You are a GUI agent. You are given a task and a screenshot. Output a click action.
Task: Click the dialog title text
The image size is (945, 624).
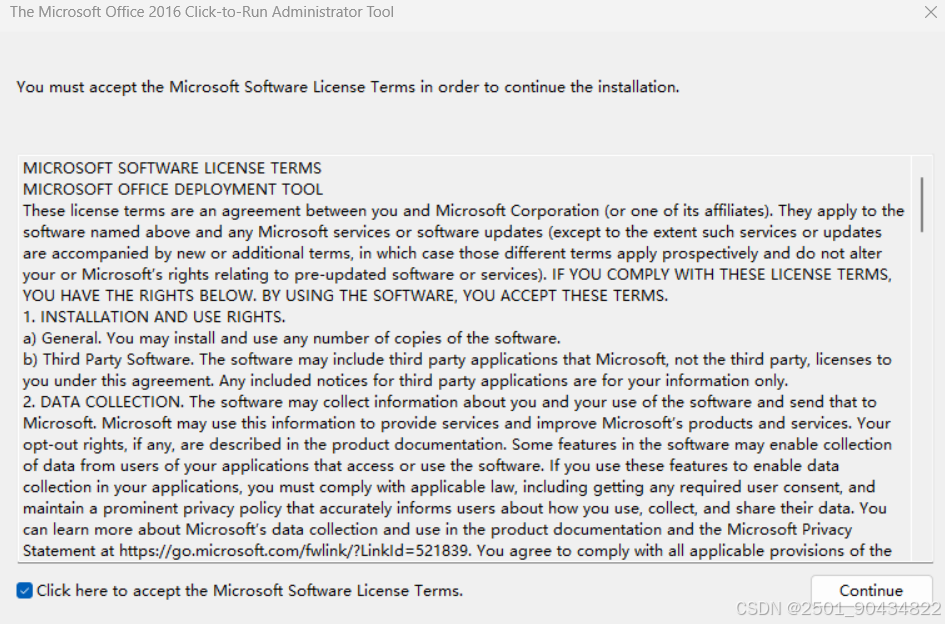(x=202, y=12)
